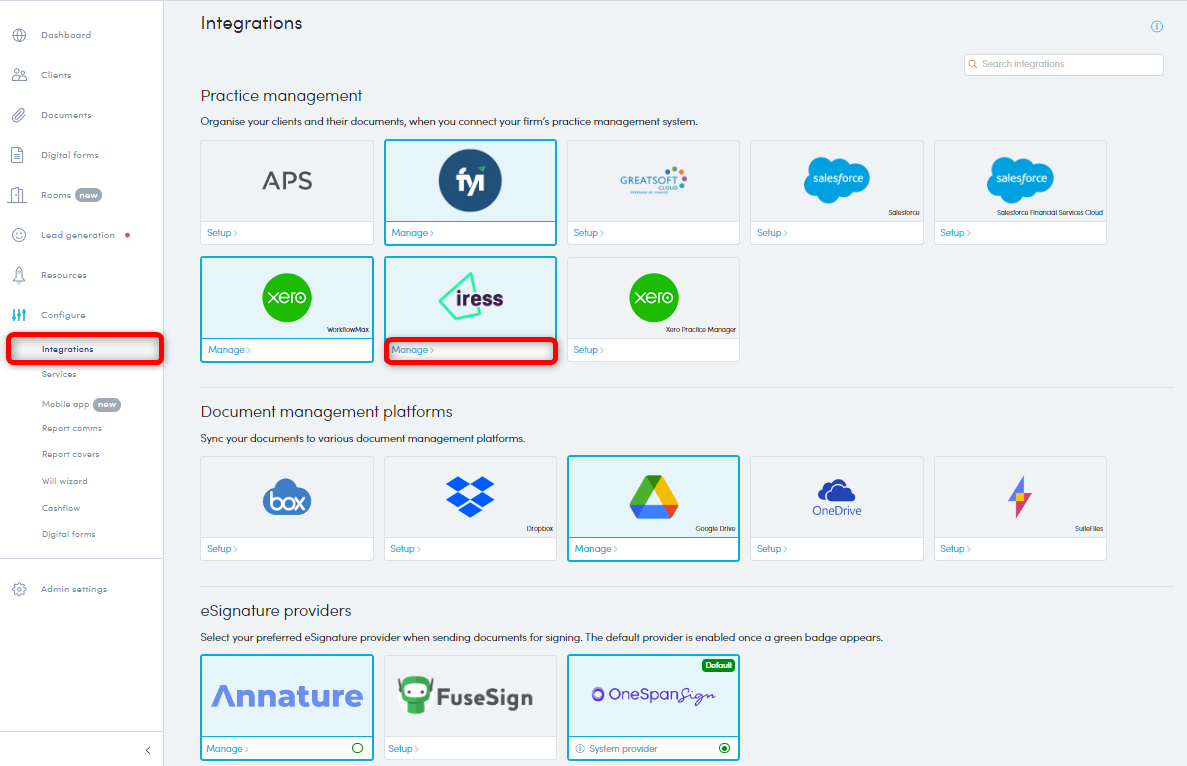The width and height of the screenshot is (1187, 766).
Task: Open the Dashboard globe icon
Action: (20, 35)
